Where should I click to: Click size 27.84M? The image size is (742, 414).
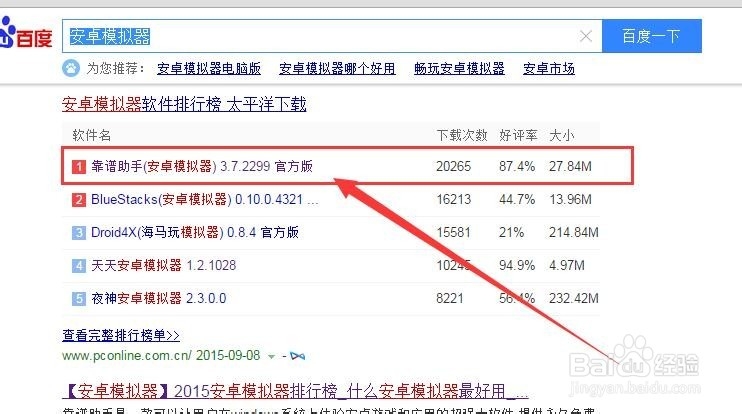tap(570, 167)
